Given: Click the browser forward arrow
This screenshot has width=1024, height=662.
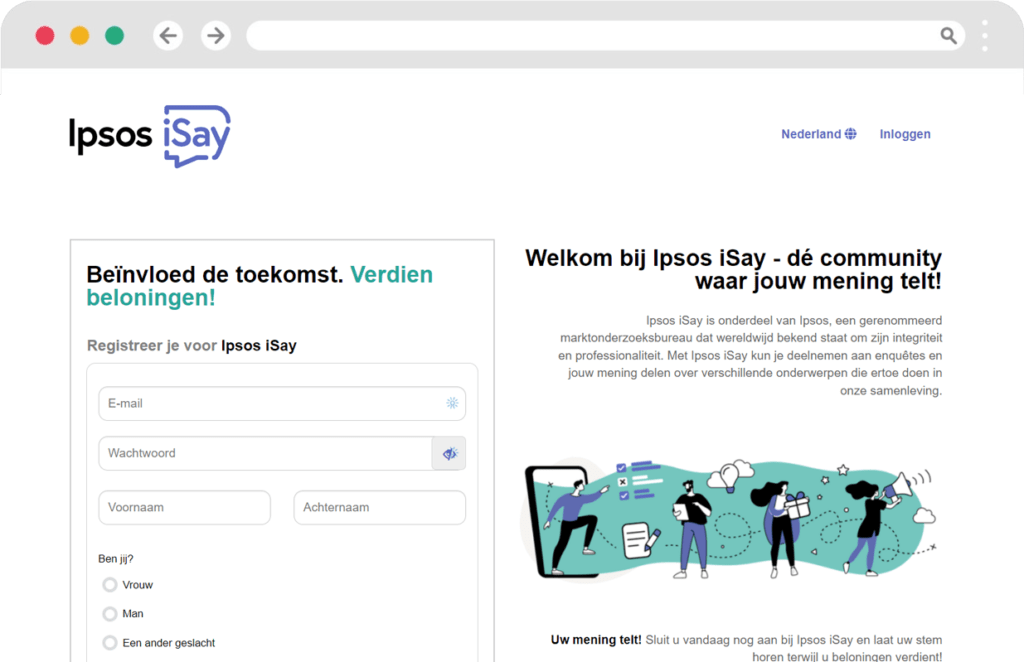Looking at the screenshot, I should (x=216, y=35).
